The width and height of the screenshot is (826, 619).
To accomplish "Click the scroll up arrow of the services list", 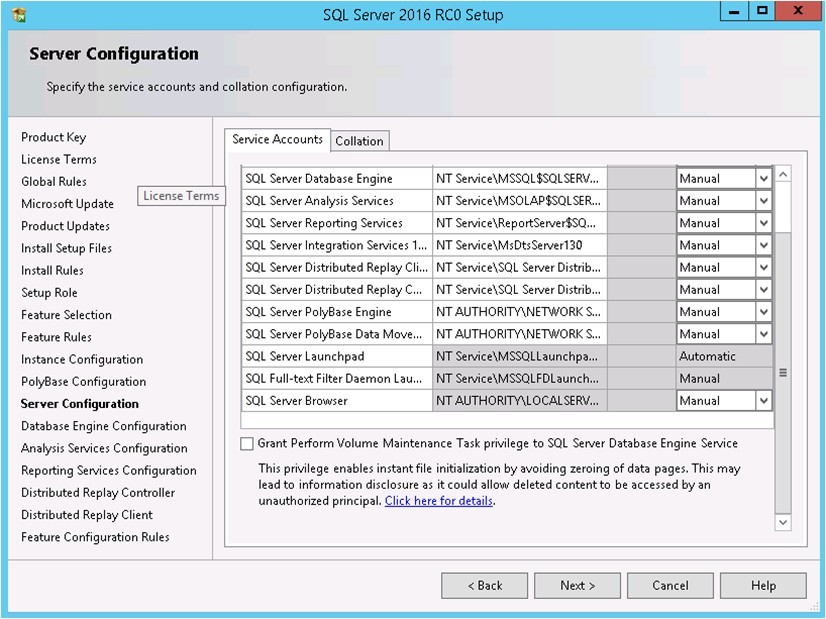I will [x=783, y=174].
